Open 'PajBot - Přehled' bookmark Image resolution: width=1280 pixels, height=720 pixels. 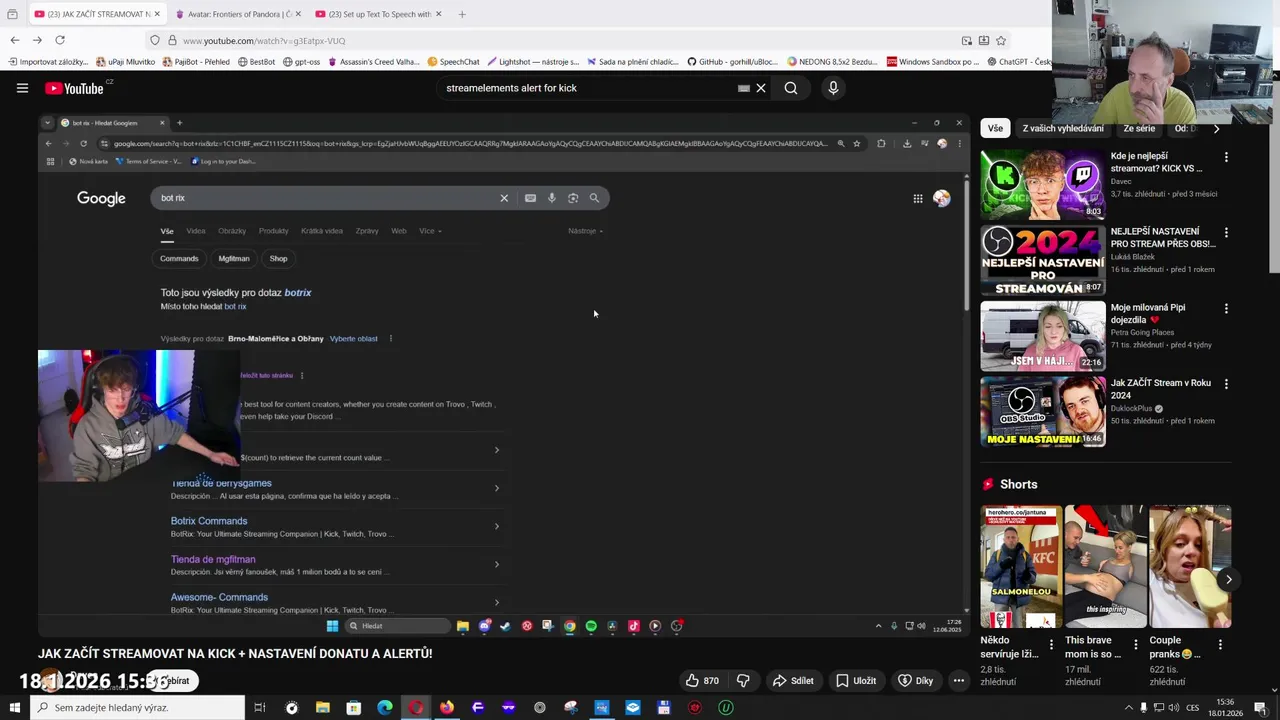tap(196, 62)
